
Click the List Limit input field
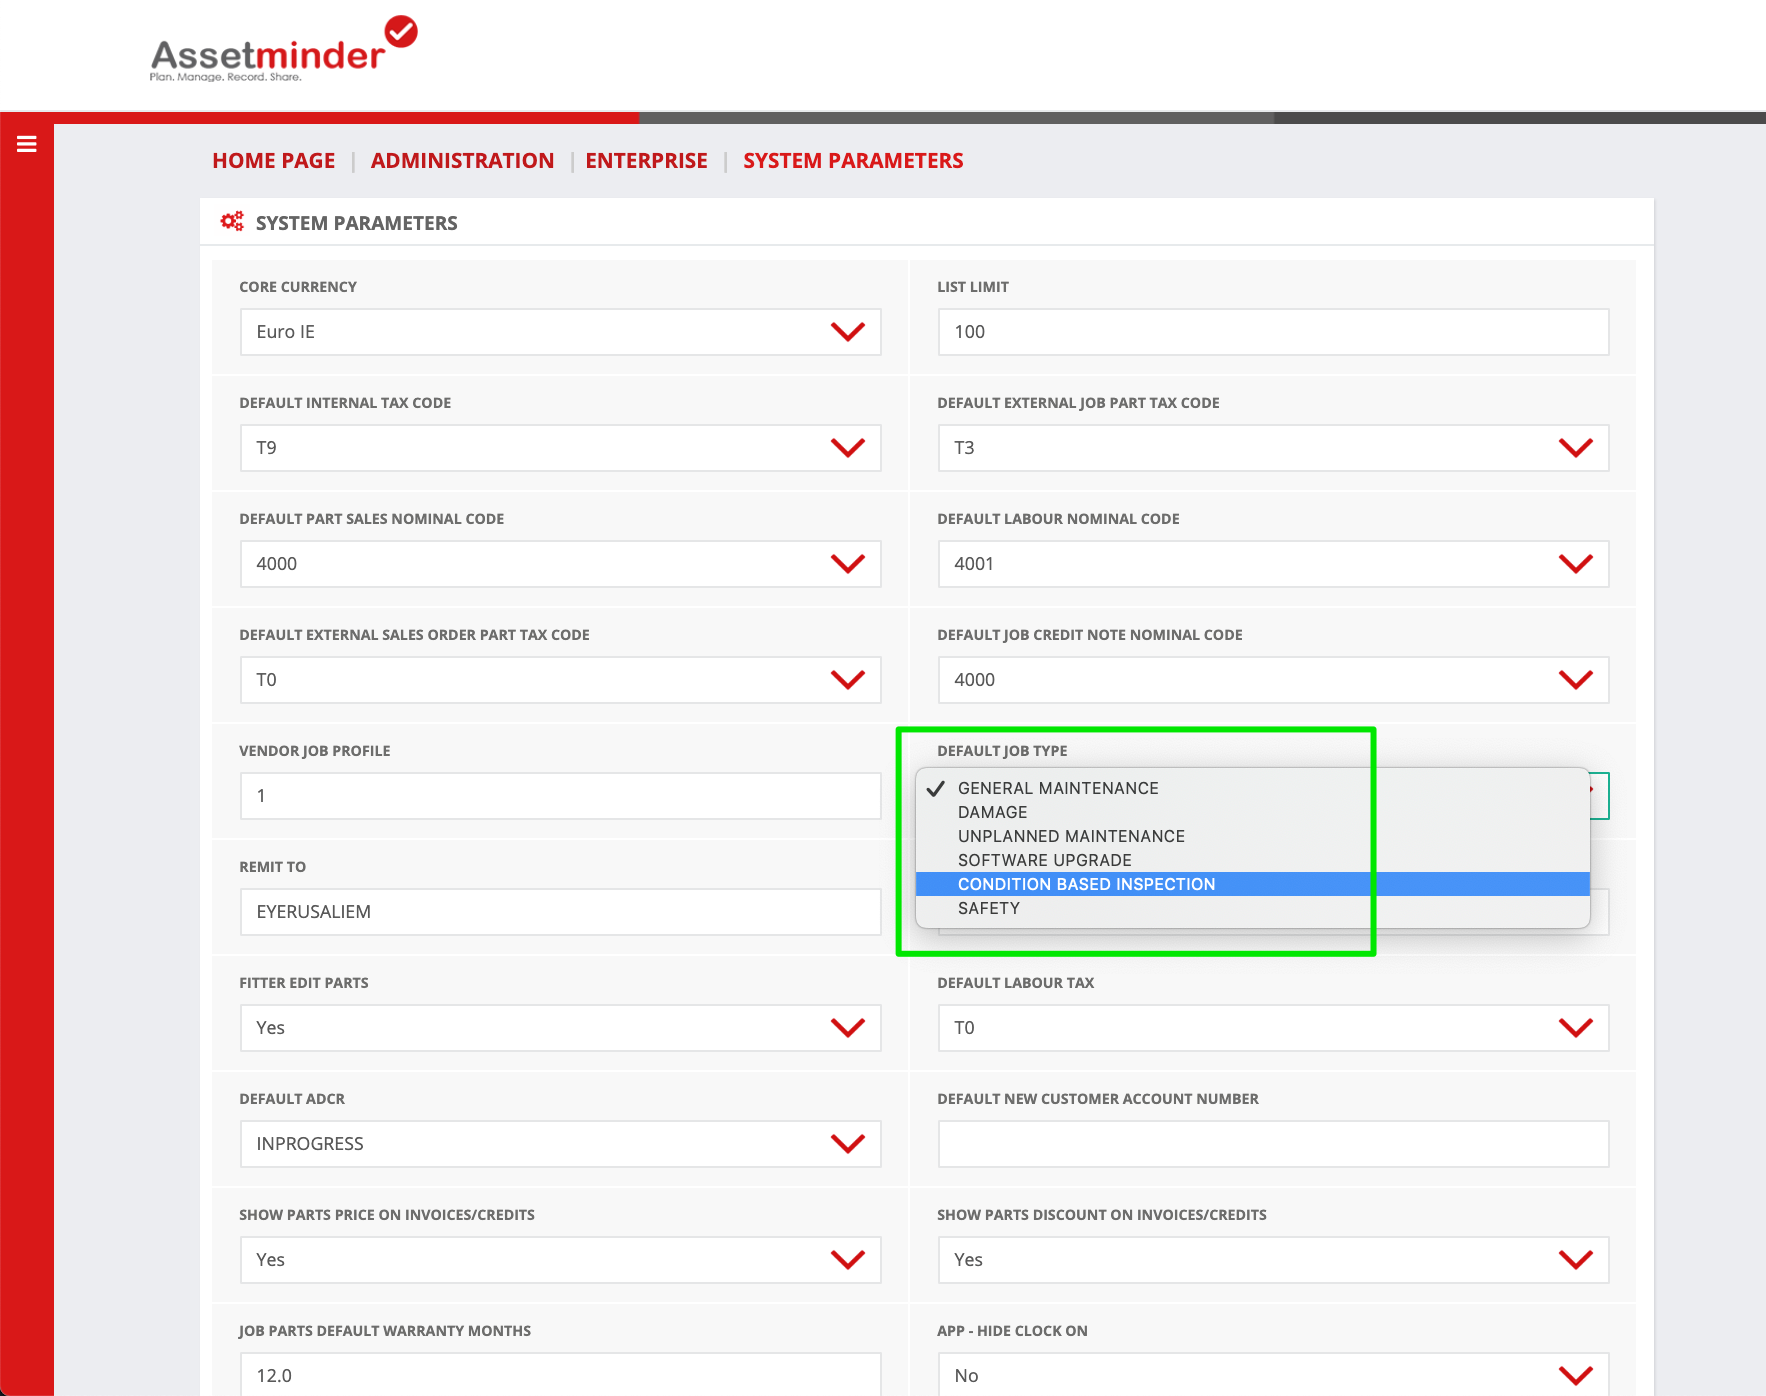[1273, 332]
